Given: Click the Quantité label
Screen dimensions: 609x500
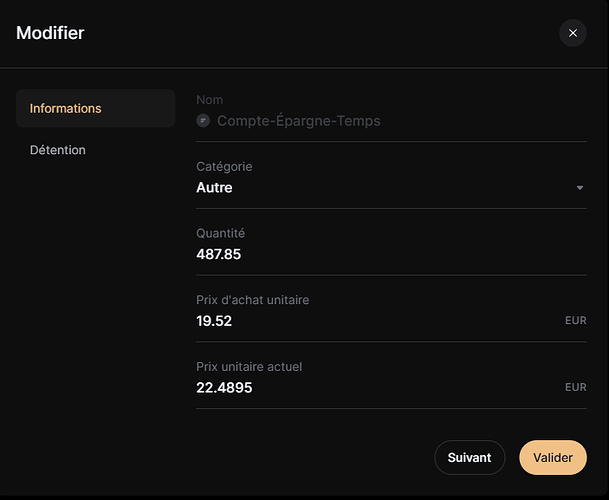Looking at the screenshot, I should coord(221,233).
